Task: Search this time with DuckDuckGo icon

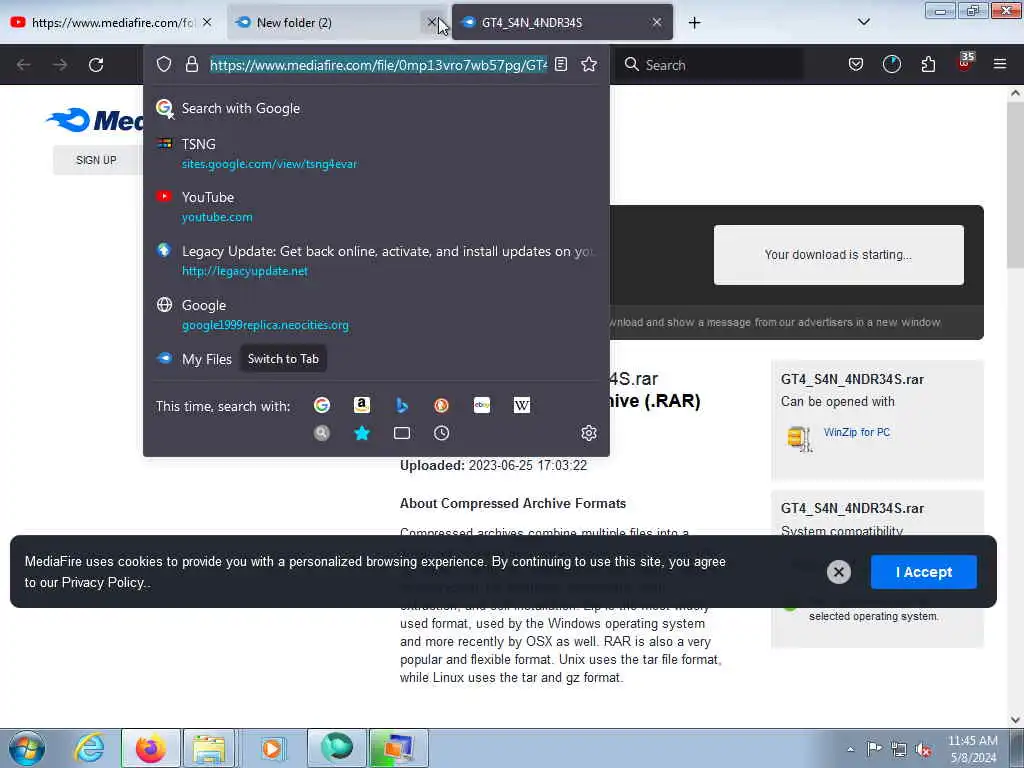Action: point(441,405)
